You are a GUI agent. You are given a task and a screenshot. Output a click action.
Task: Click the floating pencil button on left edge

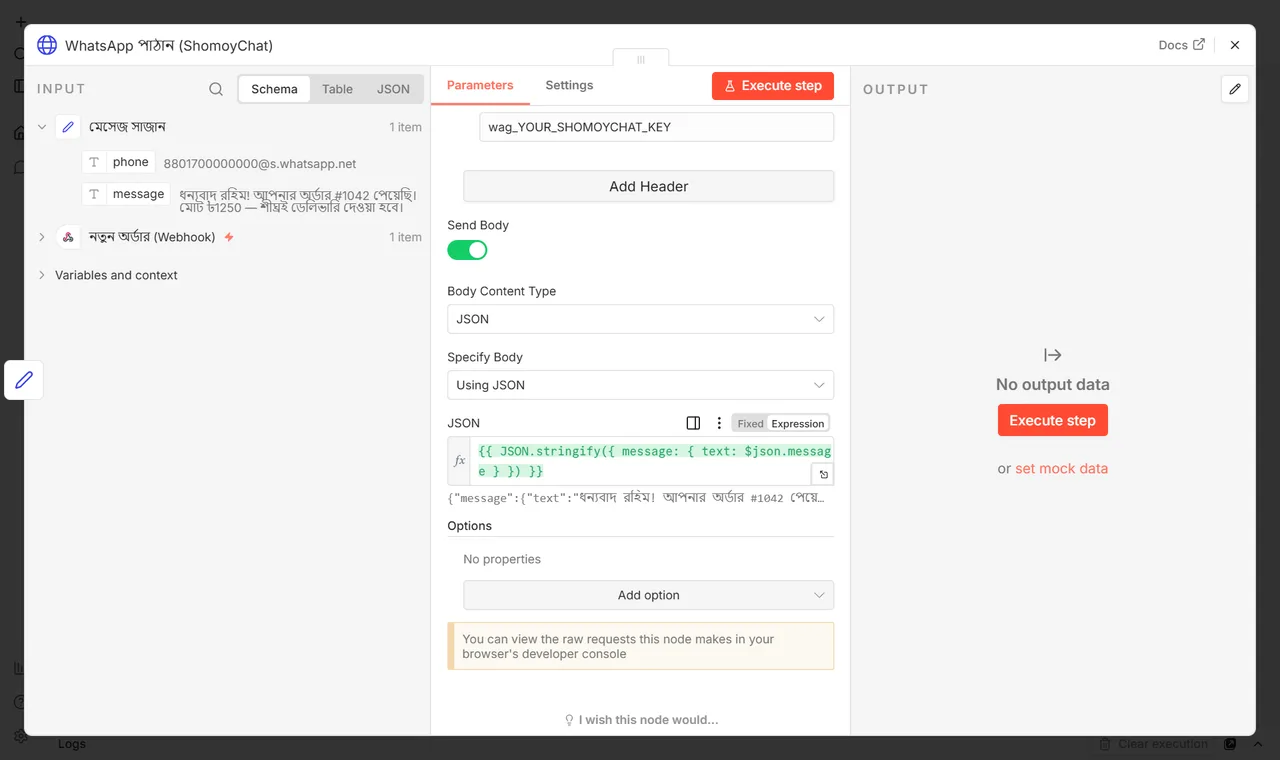point(24,380)
